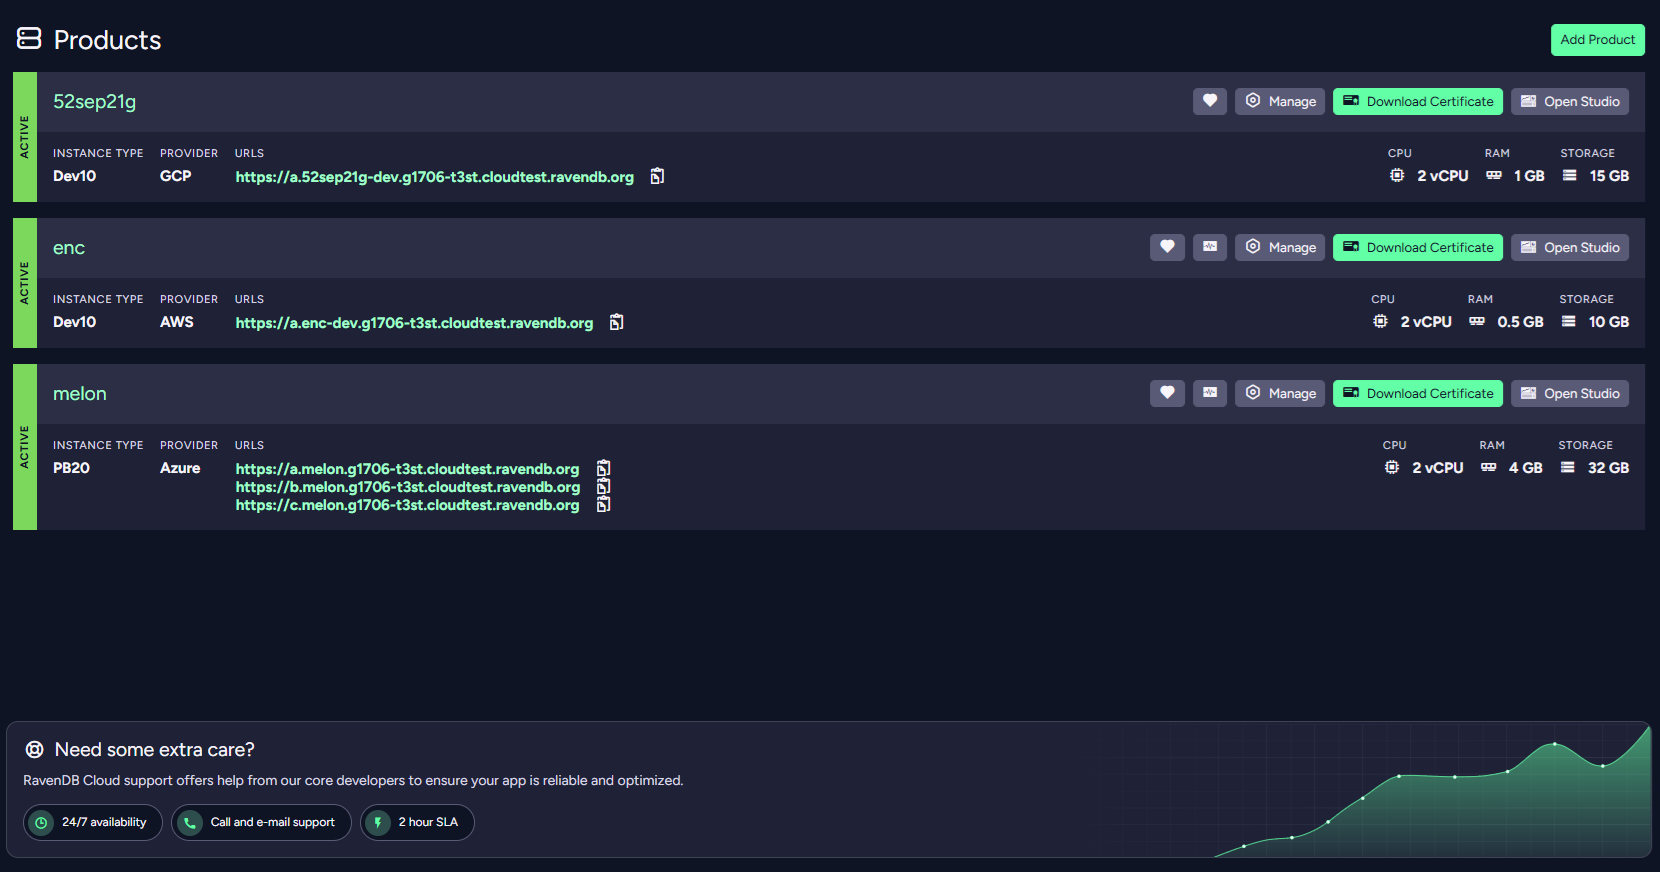
Task: Click the 15 GB storage value
Action: (x=1610, y=176)
